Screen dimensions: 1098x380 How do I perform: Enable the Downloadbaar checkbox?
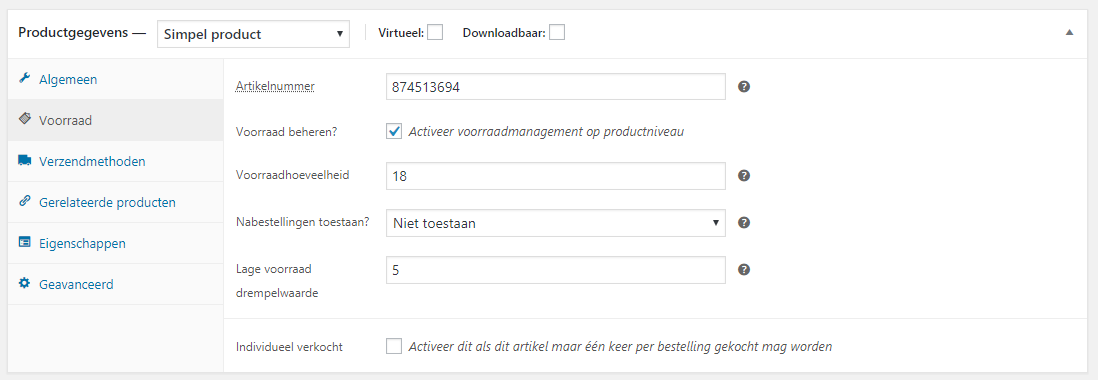557,33
